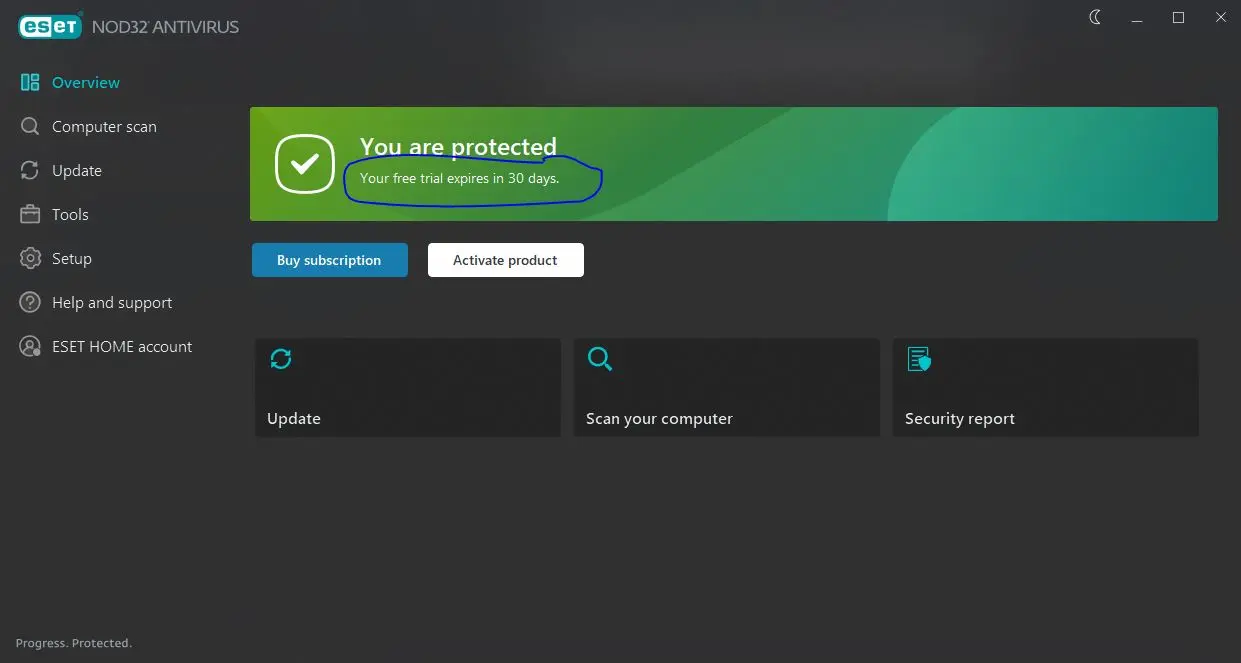Click the Buy subscription button
The height and width of the screenshot is (663, 1241).
point(330,260)
